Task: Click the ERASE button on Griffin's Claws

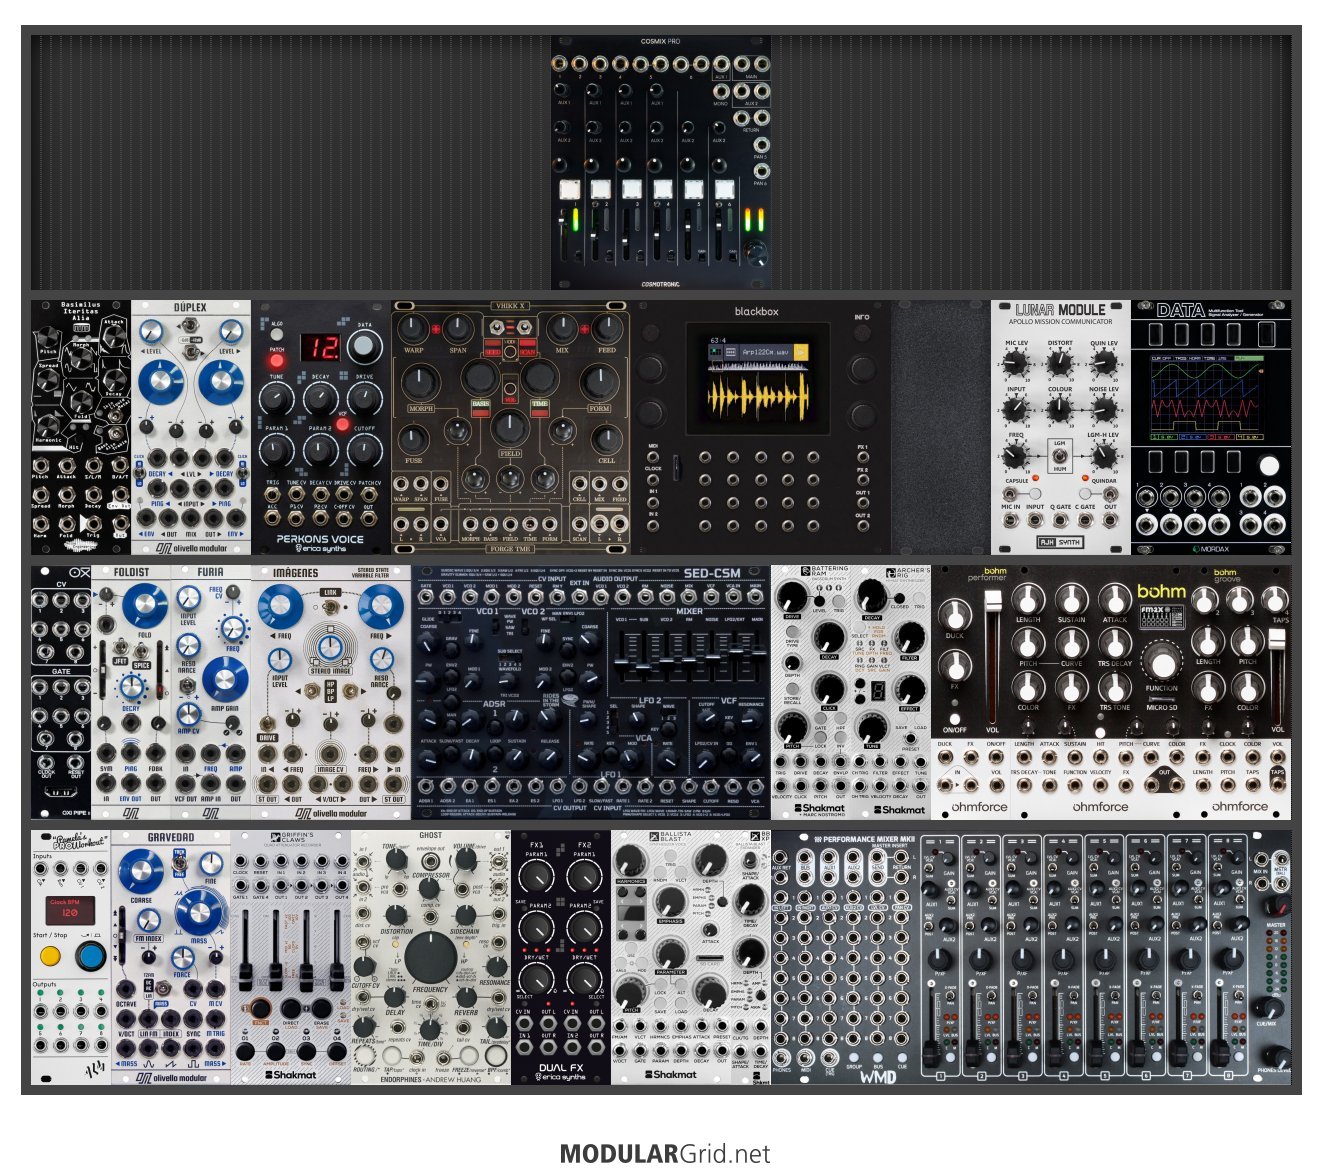Action: coord(321,1008)
